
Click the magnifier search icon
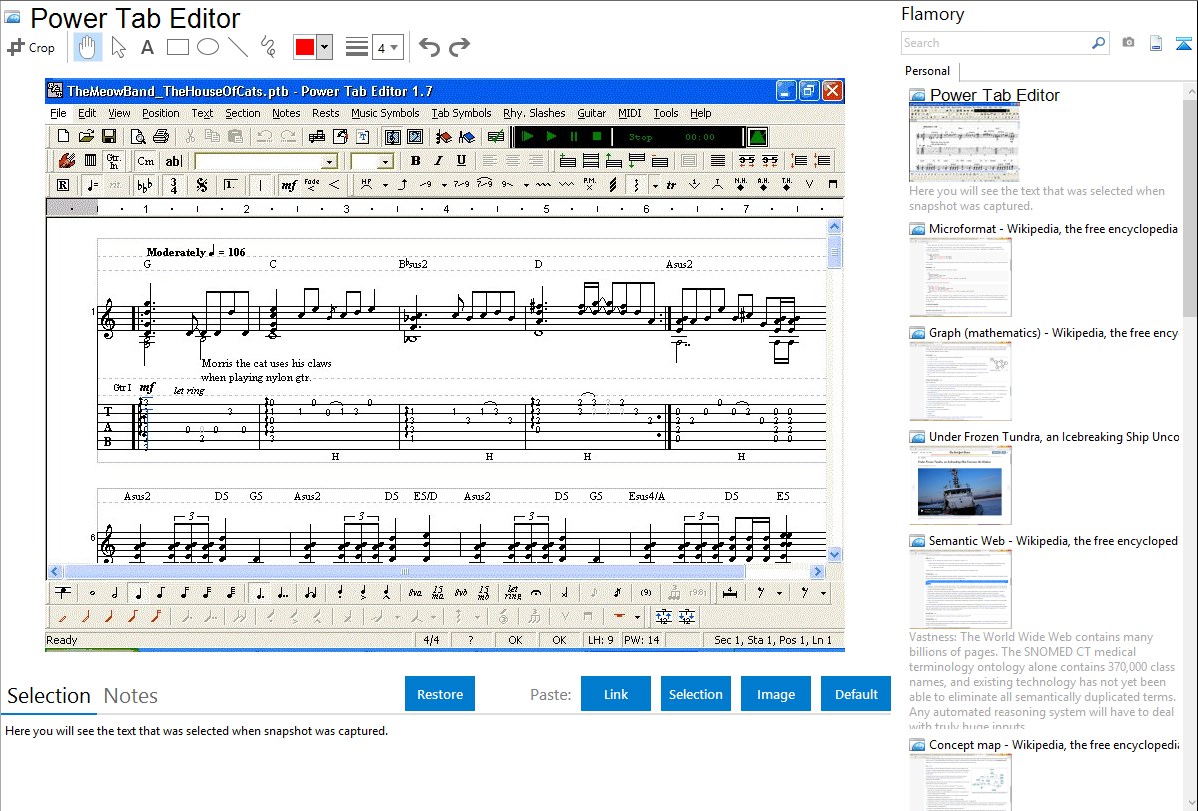coord(1098,43)
